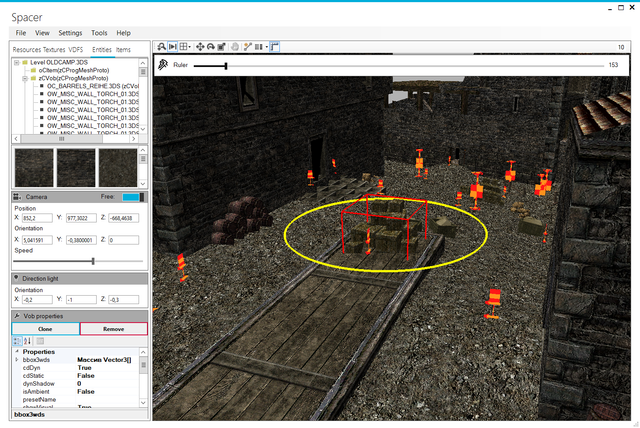640x428 pixels.
Task: Click the zCVob folder icon in tree
Action: pos(34,78)
